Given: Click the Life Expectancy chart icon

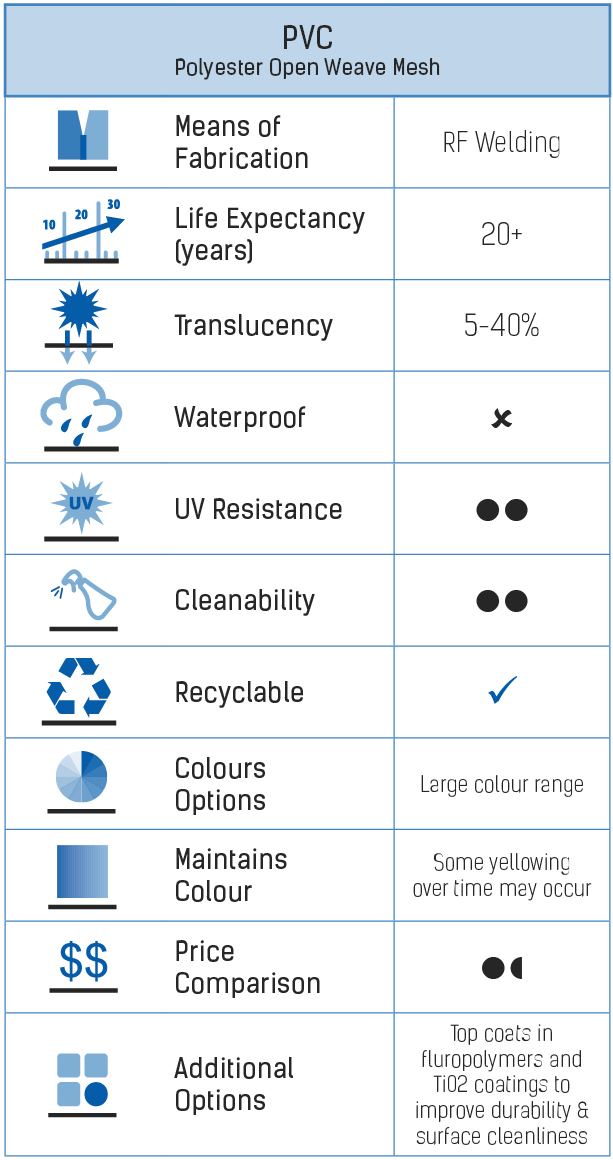Looking at the screenshot, I should click(x=83, y=230).
